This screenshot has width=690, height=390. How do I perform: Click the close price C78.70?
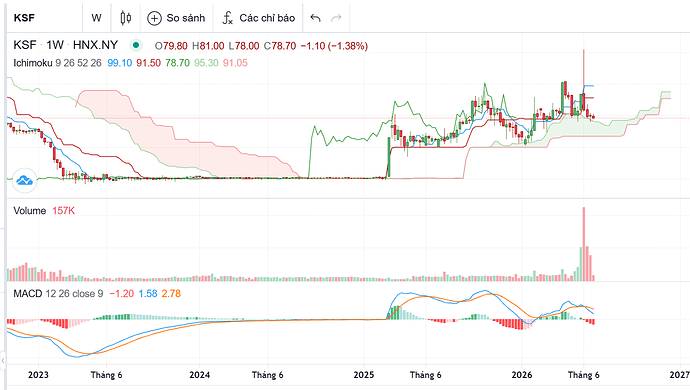coord(280,46)
